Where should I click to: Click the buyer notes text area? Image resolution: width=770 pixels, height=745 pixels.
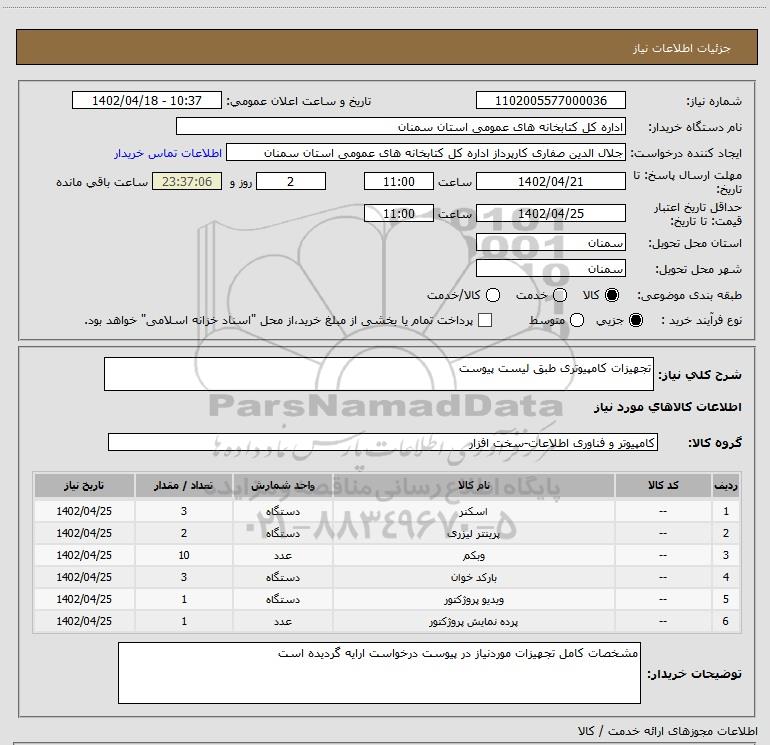[x=379, y=673]
